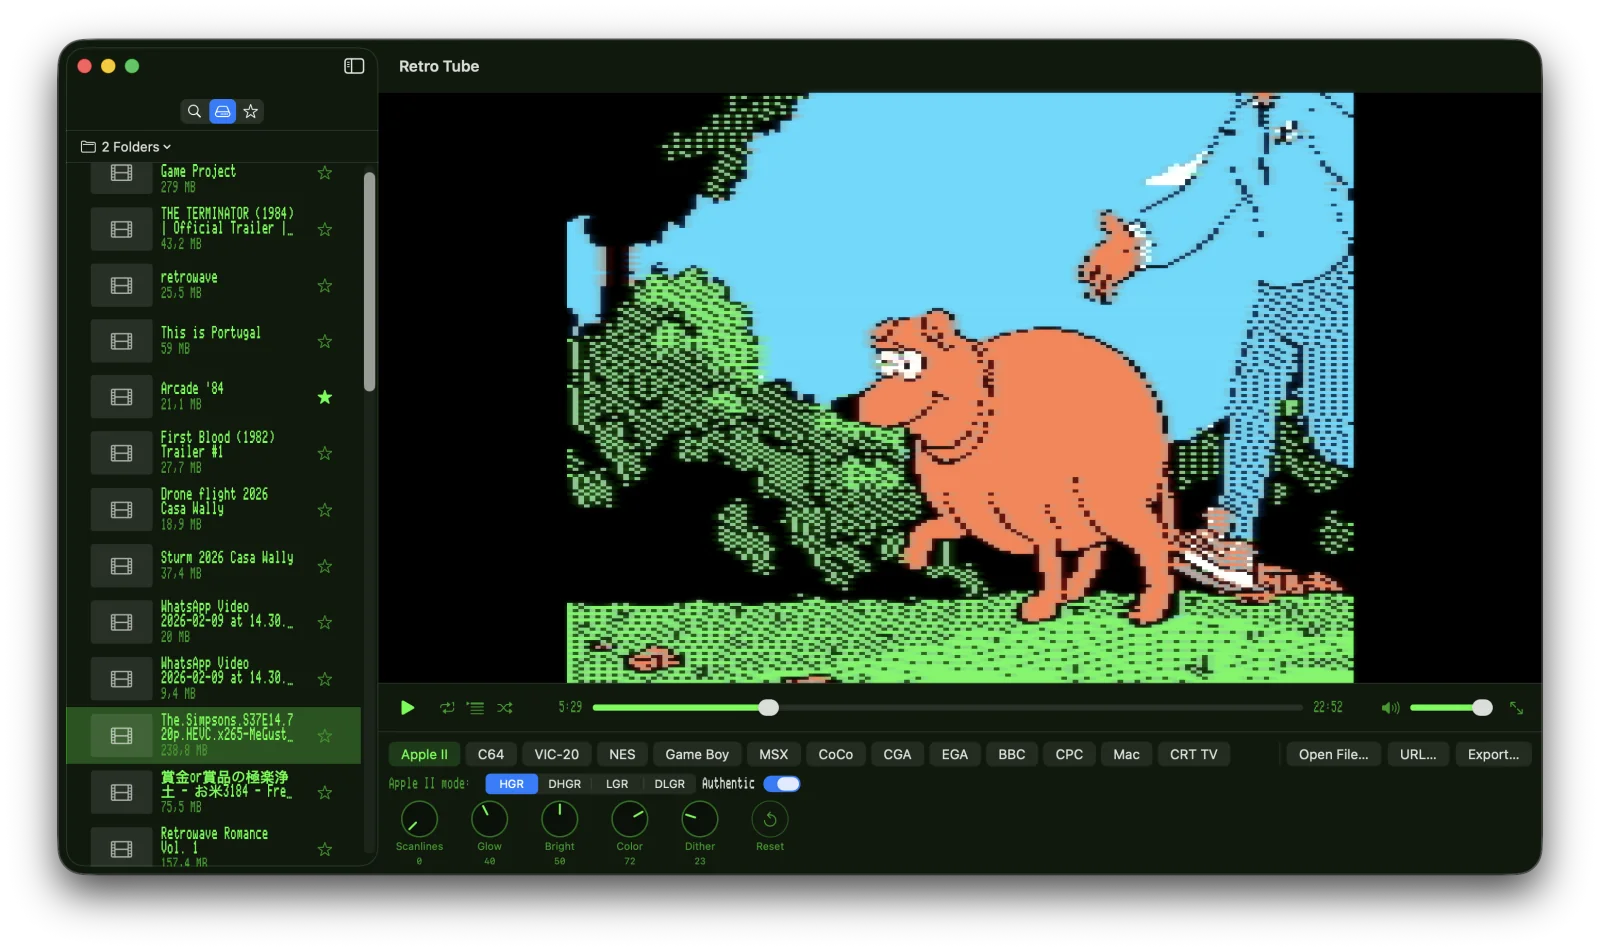Switch to the CGA tab
Viewport: 1600px width, 951px height.
pyautogui.click(x=897, y=755)
